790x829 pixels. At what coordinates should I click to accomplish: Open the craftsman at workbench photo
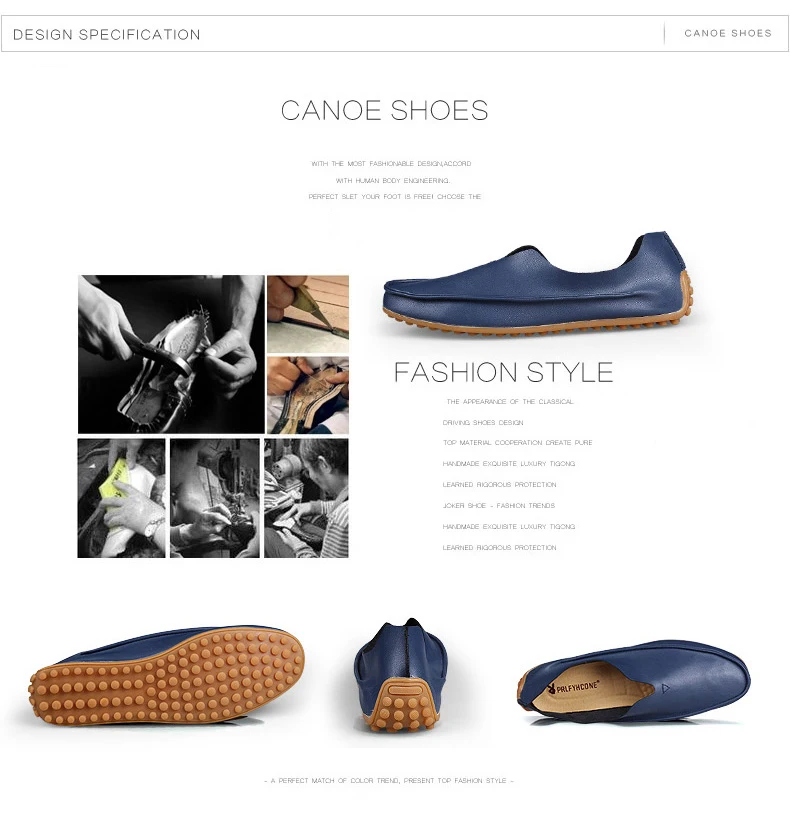pos(306,498)
